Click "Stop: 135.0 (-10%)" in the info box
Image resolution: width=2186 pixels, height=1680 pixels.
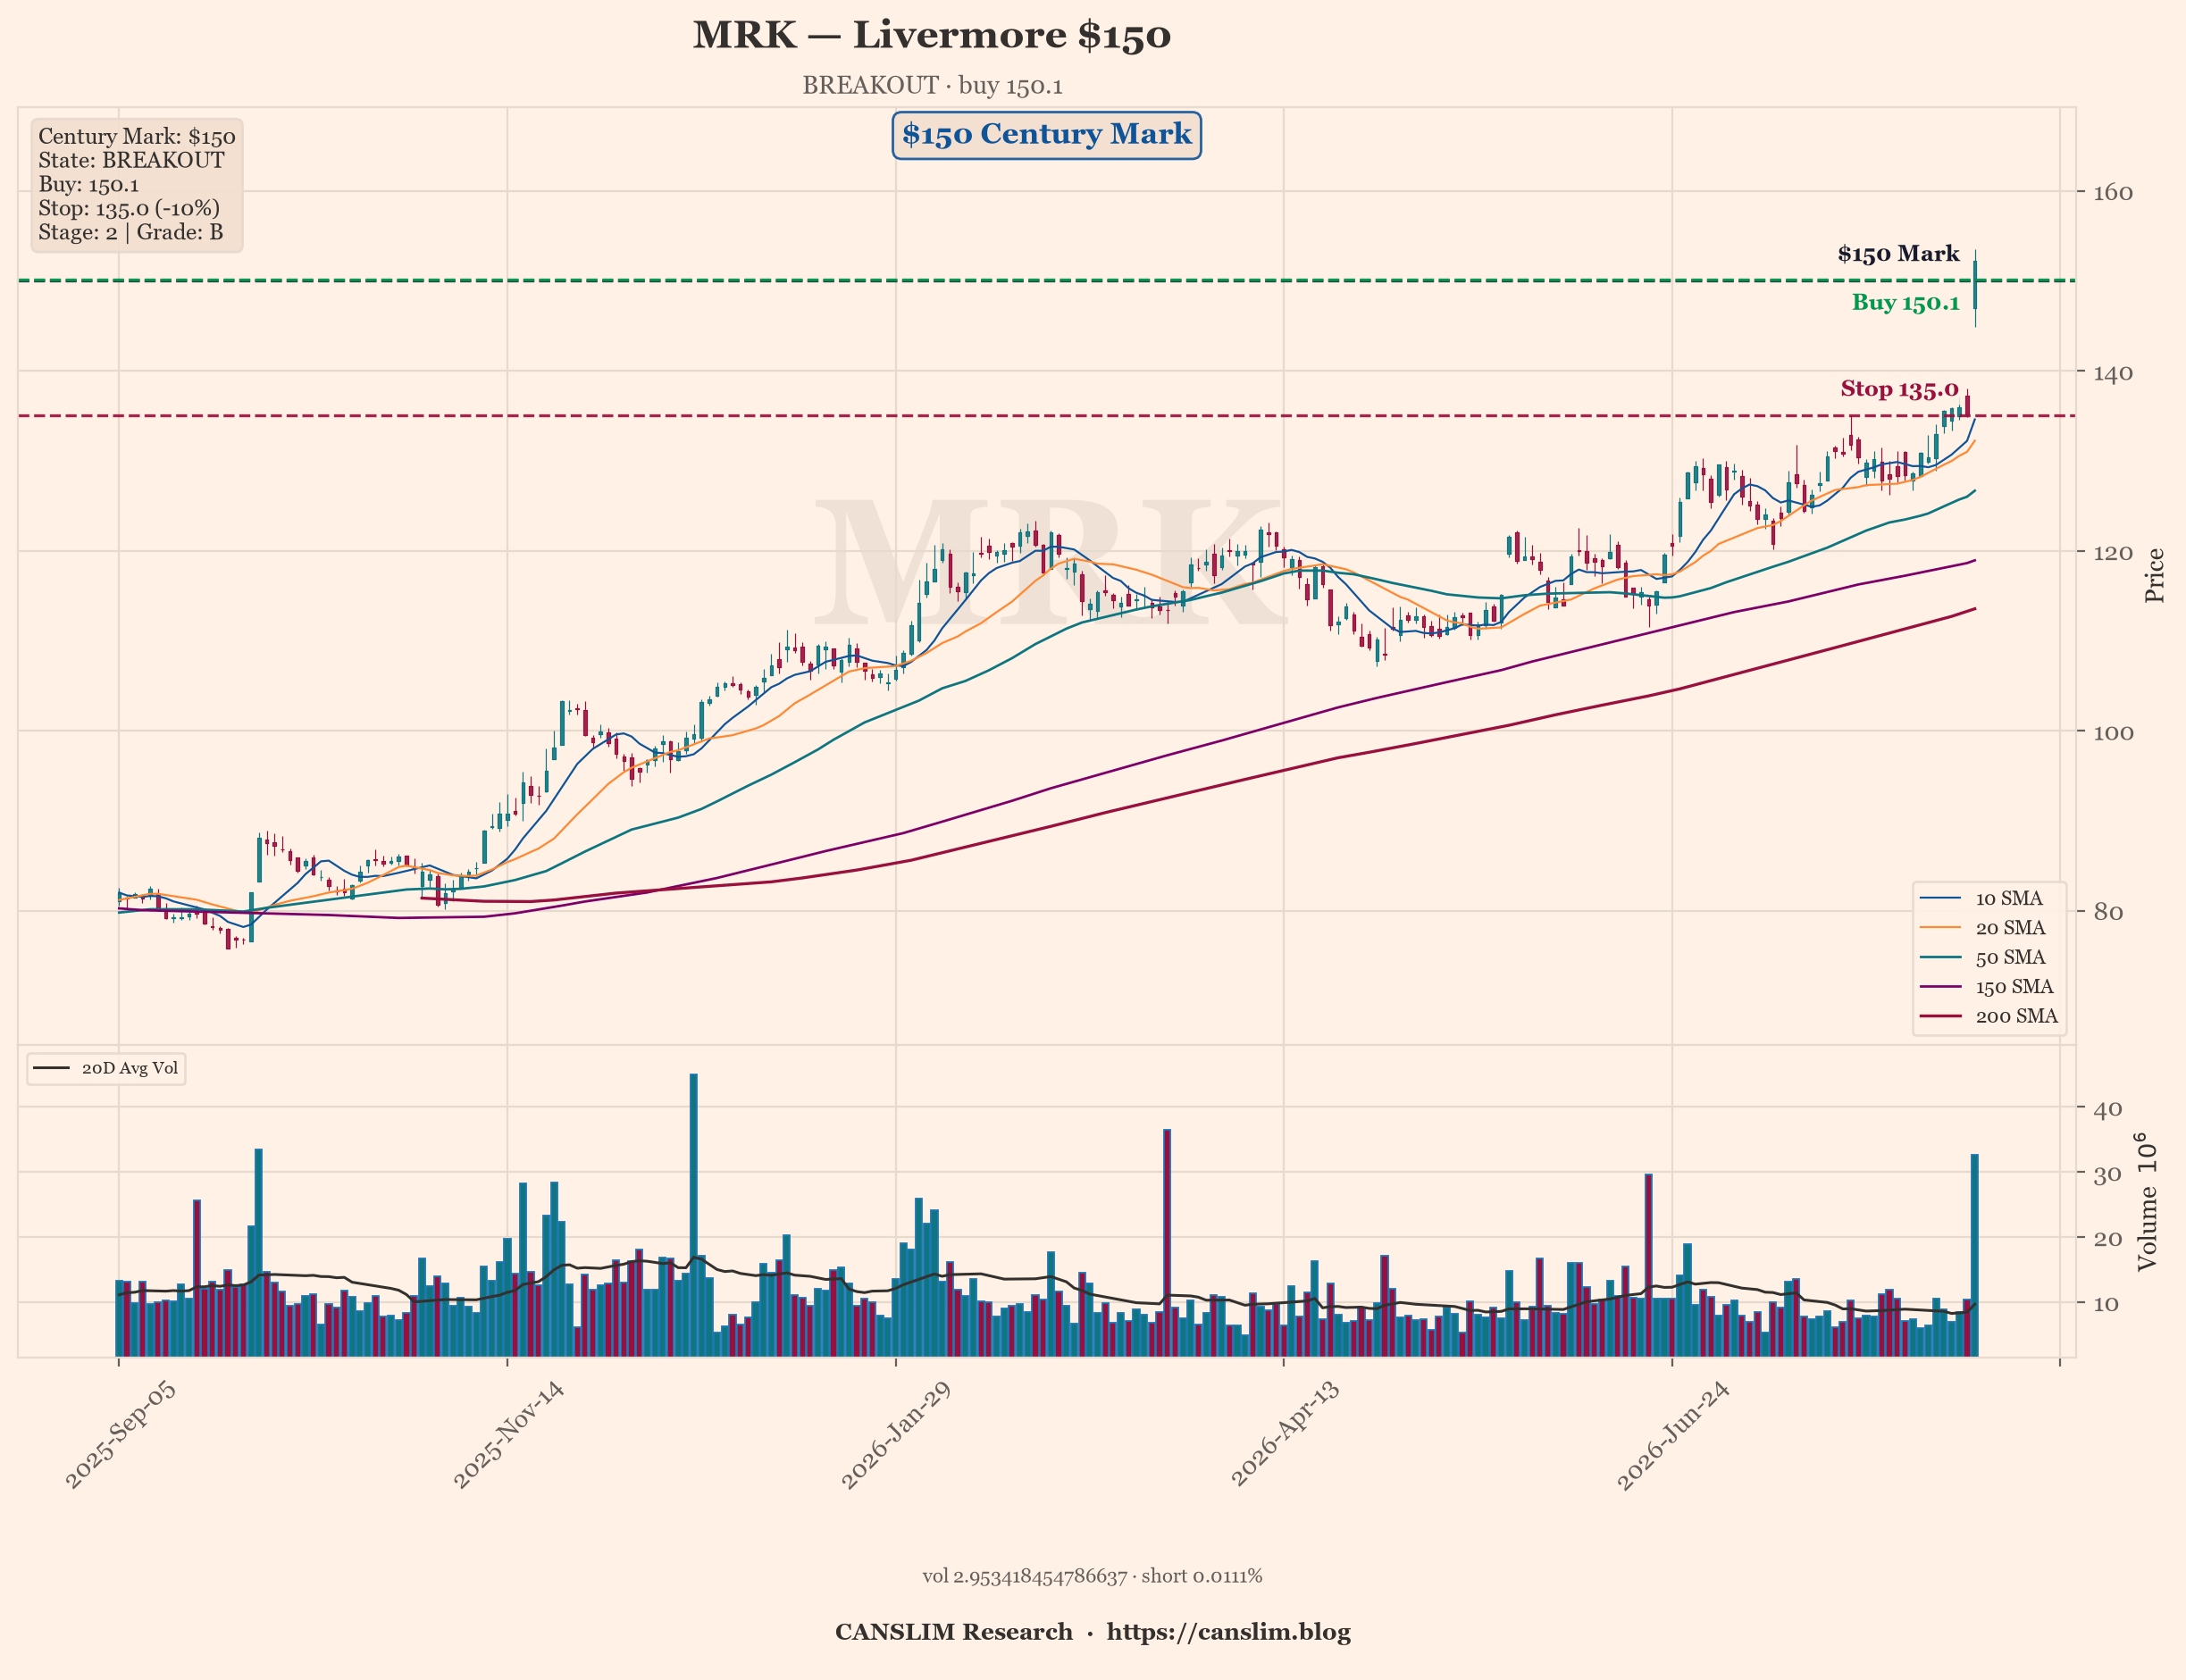tap(129, 209)
